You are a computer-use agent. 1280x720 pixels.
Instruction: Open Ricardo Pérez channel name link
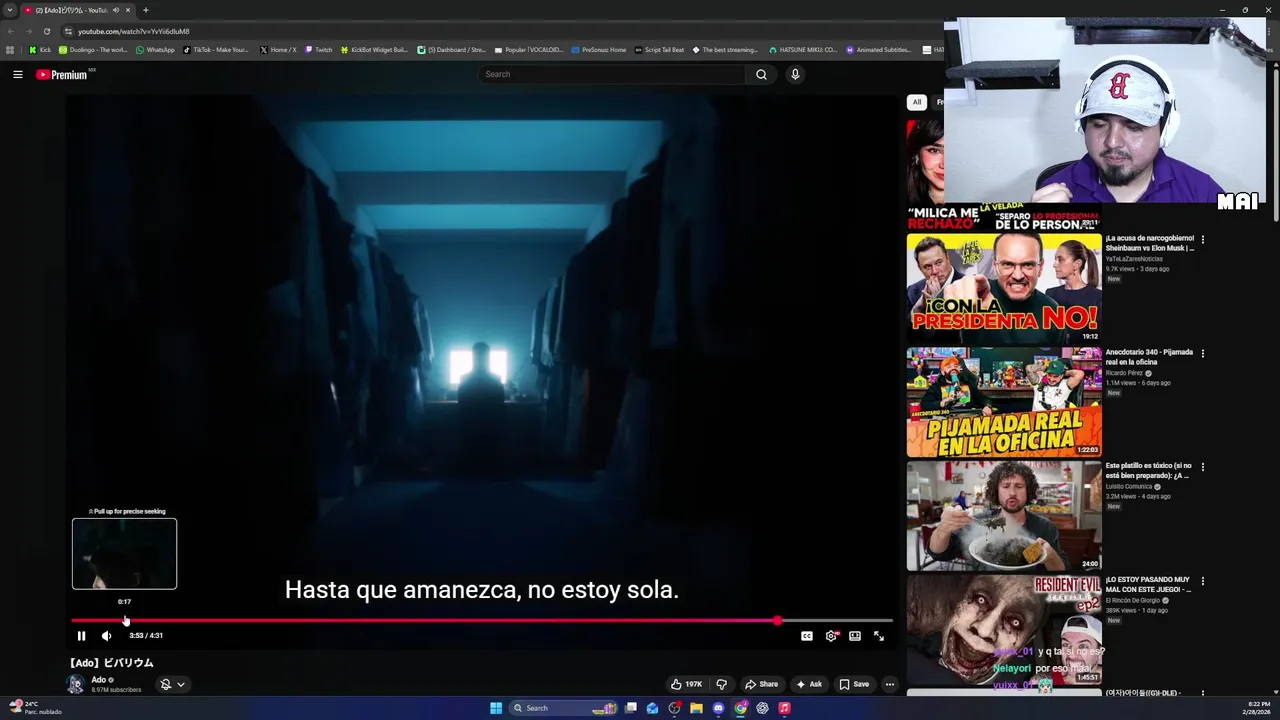tap(1126, 373)
